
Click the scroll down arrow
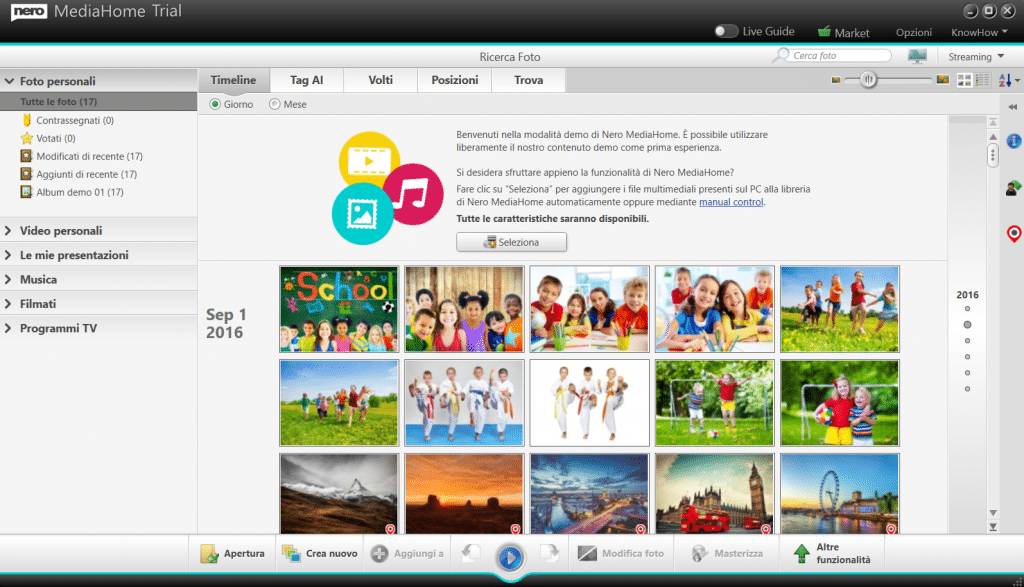click(993, 513)
